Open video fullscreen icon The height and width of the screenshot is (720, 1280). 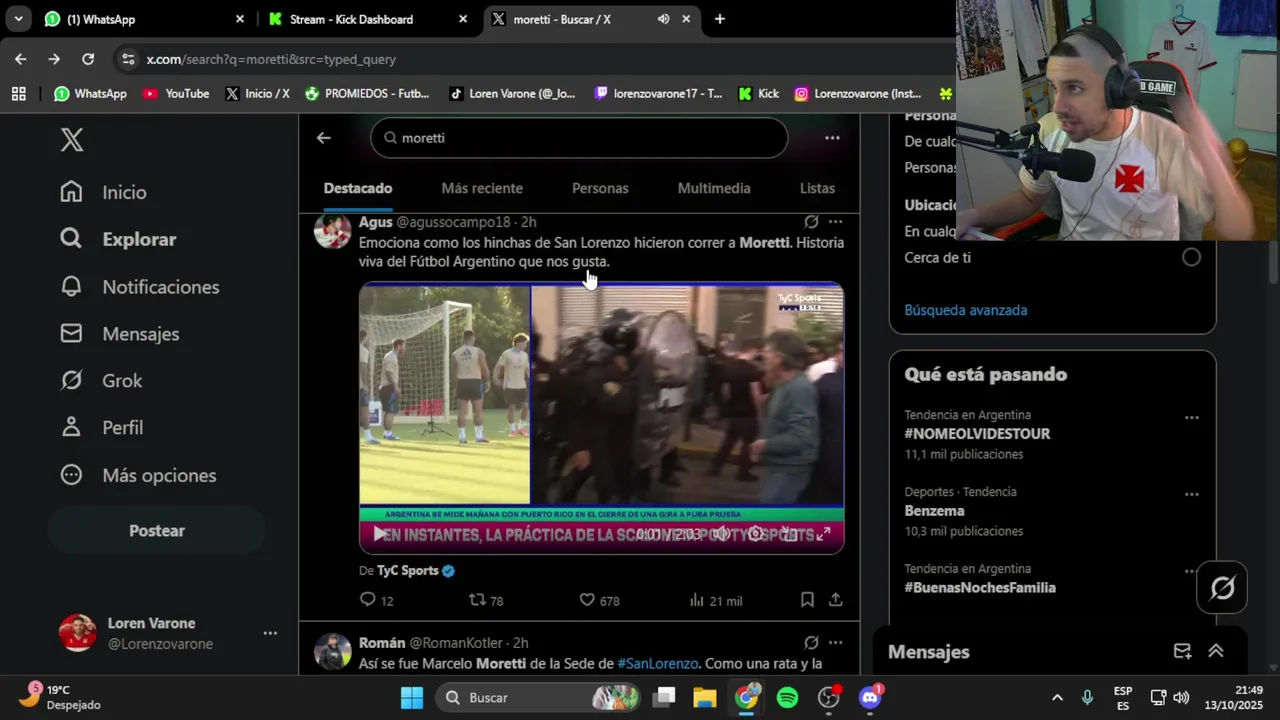823,534
